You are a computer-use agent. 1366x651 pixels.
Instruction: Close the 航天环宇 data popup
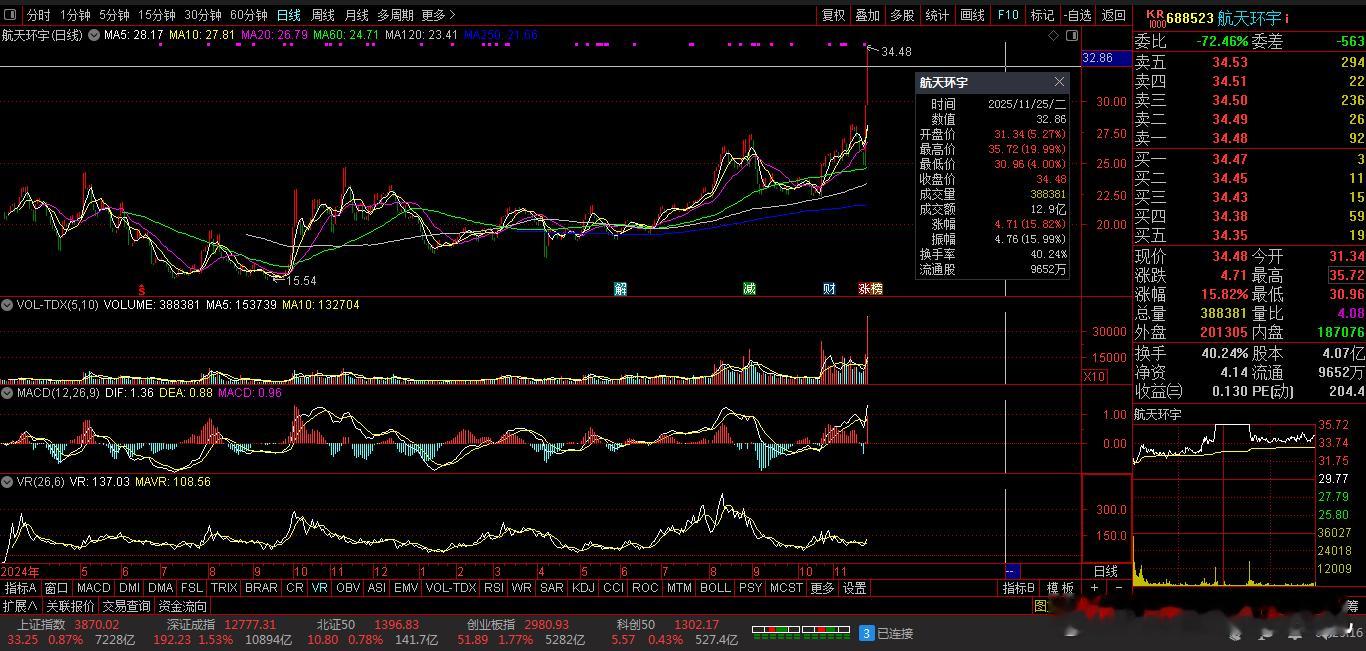coord(1059,82)
